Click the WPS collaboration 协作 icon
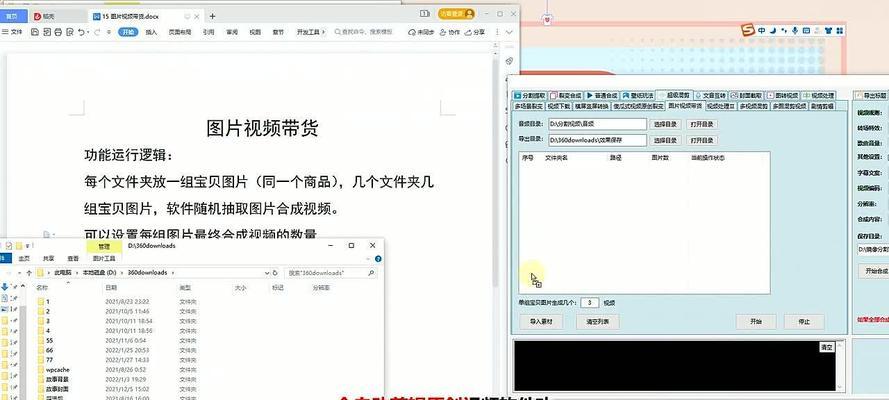 coord(450,32)
